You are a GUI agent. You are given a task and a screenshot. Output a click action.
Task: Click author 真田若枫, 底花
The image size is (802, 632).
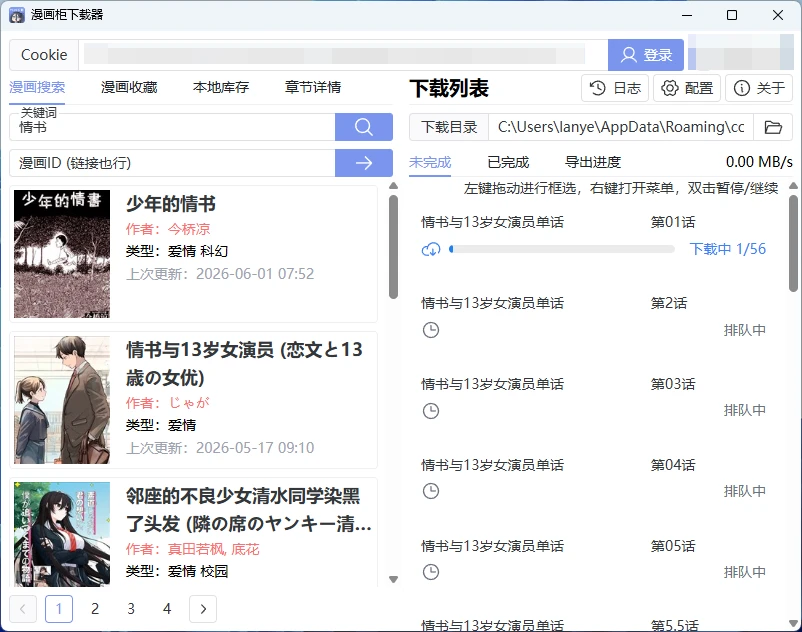pos(214,549)
